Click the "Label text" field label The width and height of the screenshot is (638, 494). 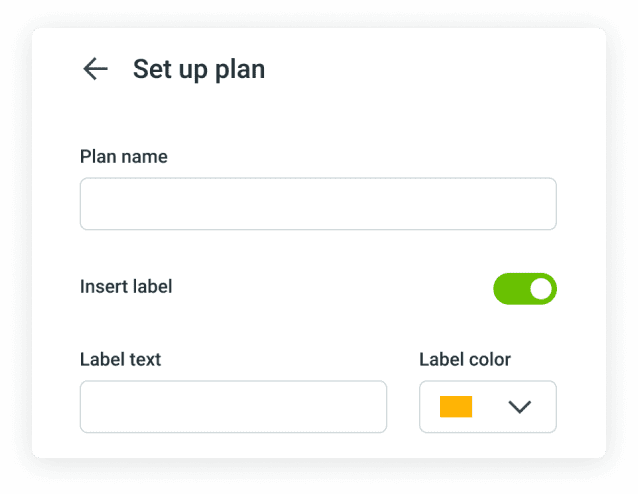point(120,360)
